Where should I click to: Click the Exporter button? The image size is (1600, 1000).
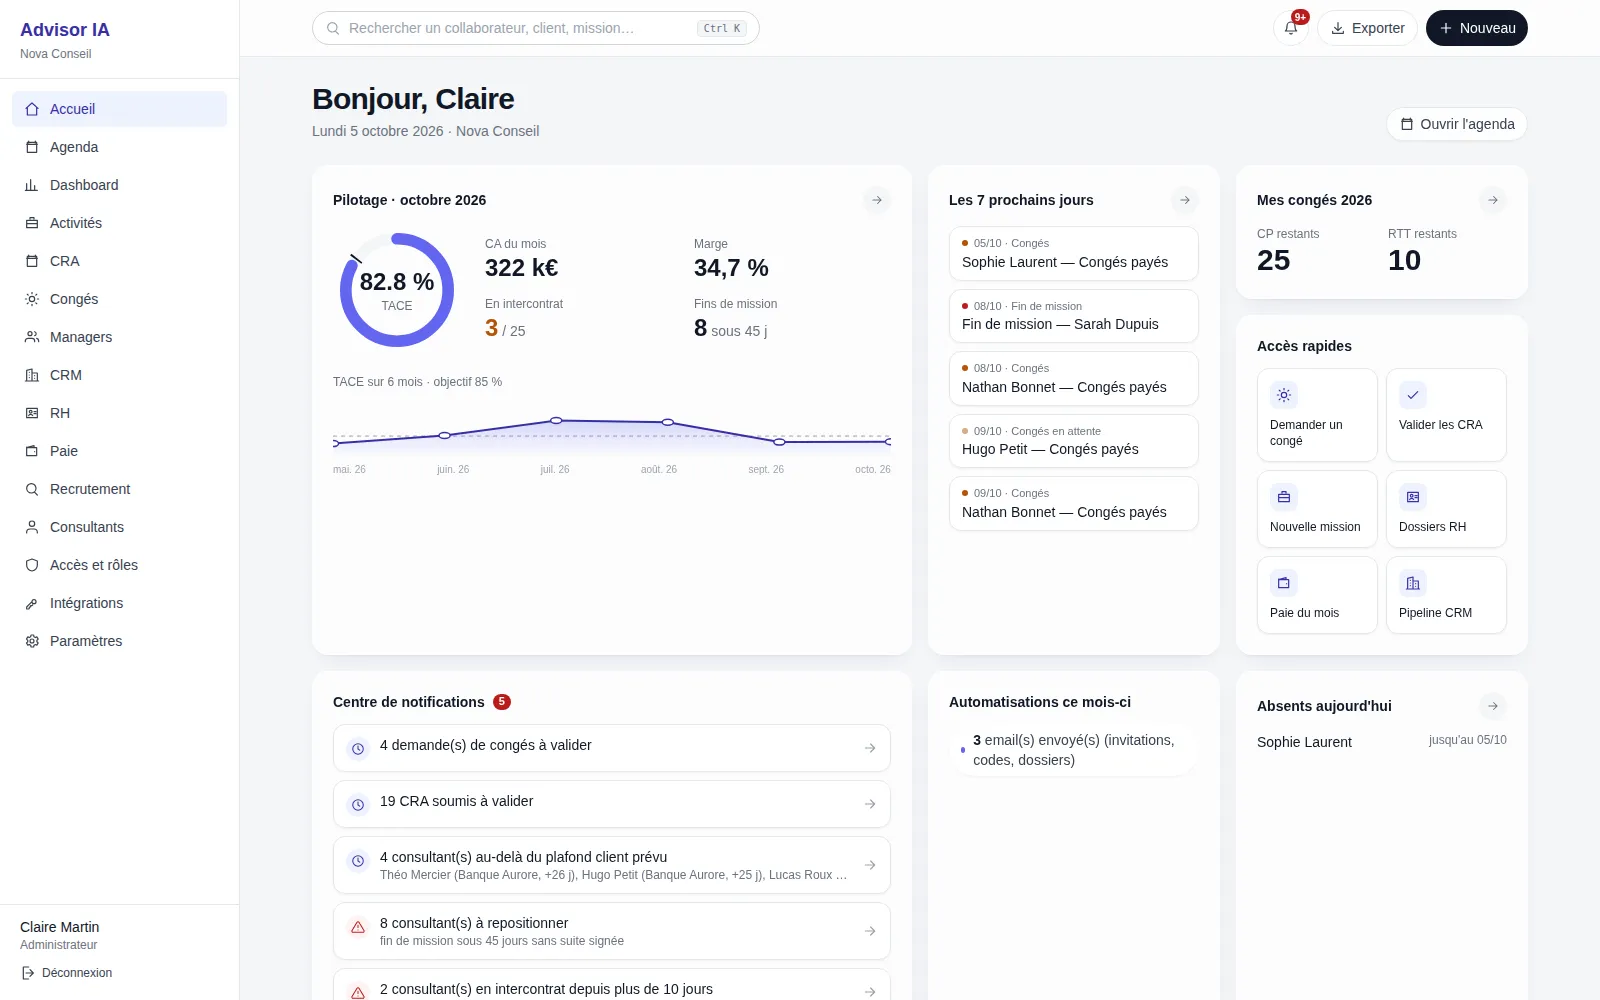point(1367,28)
